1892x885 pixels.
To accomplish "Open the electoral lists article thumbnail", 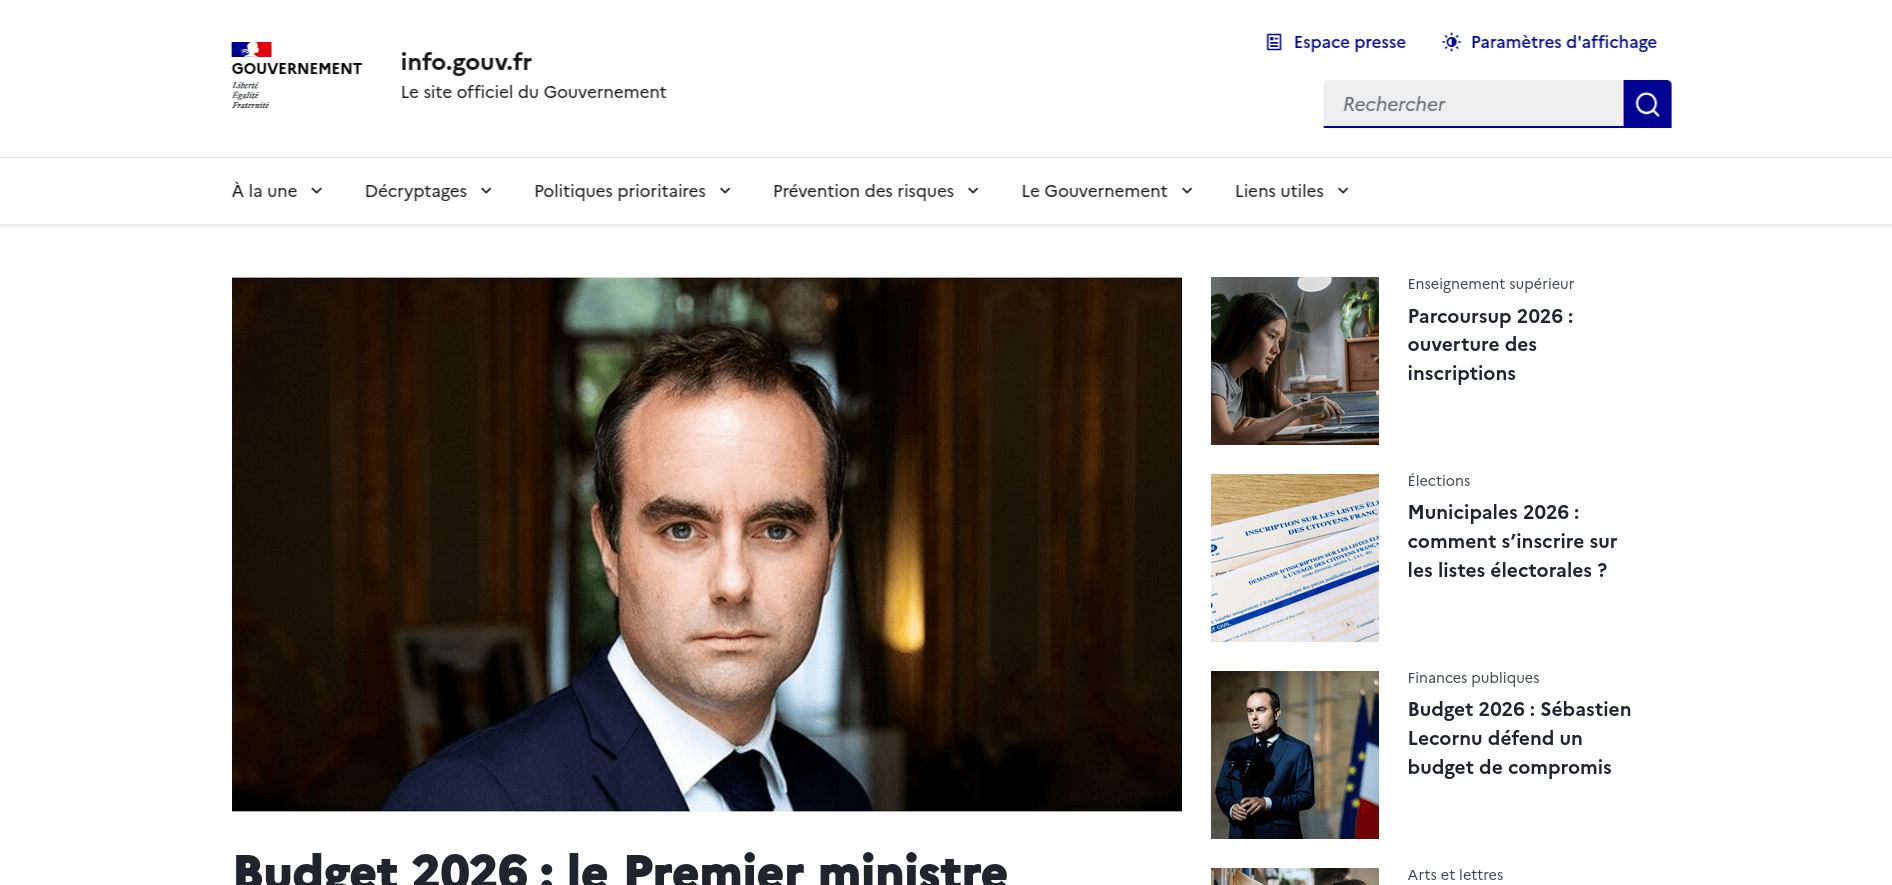I will click(1295, 558).
